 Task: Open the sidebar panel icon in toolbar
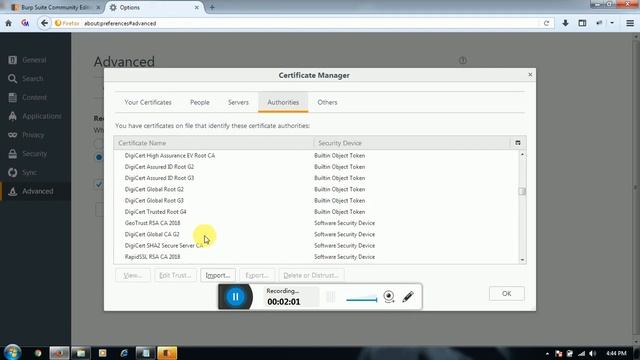pos(582,23)
